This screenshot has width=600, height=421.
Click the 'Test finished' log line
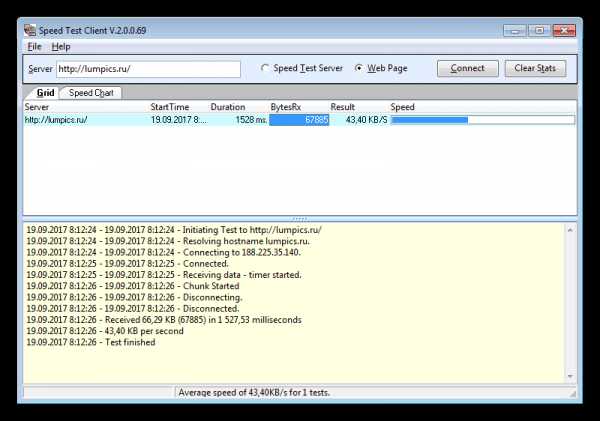(x=91, y=342)
